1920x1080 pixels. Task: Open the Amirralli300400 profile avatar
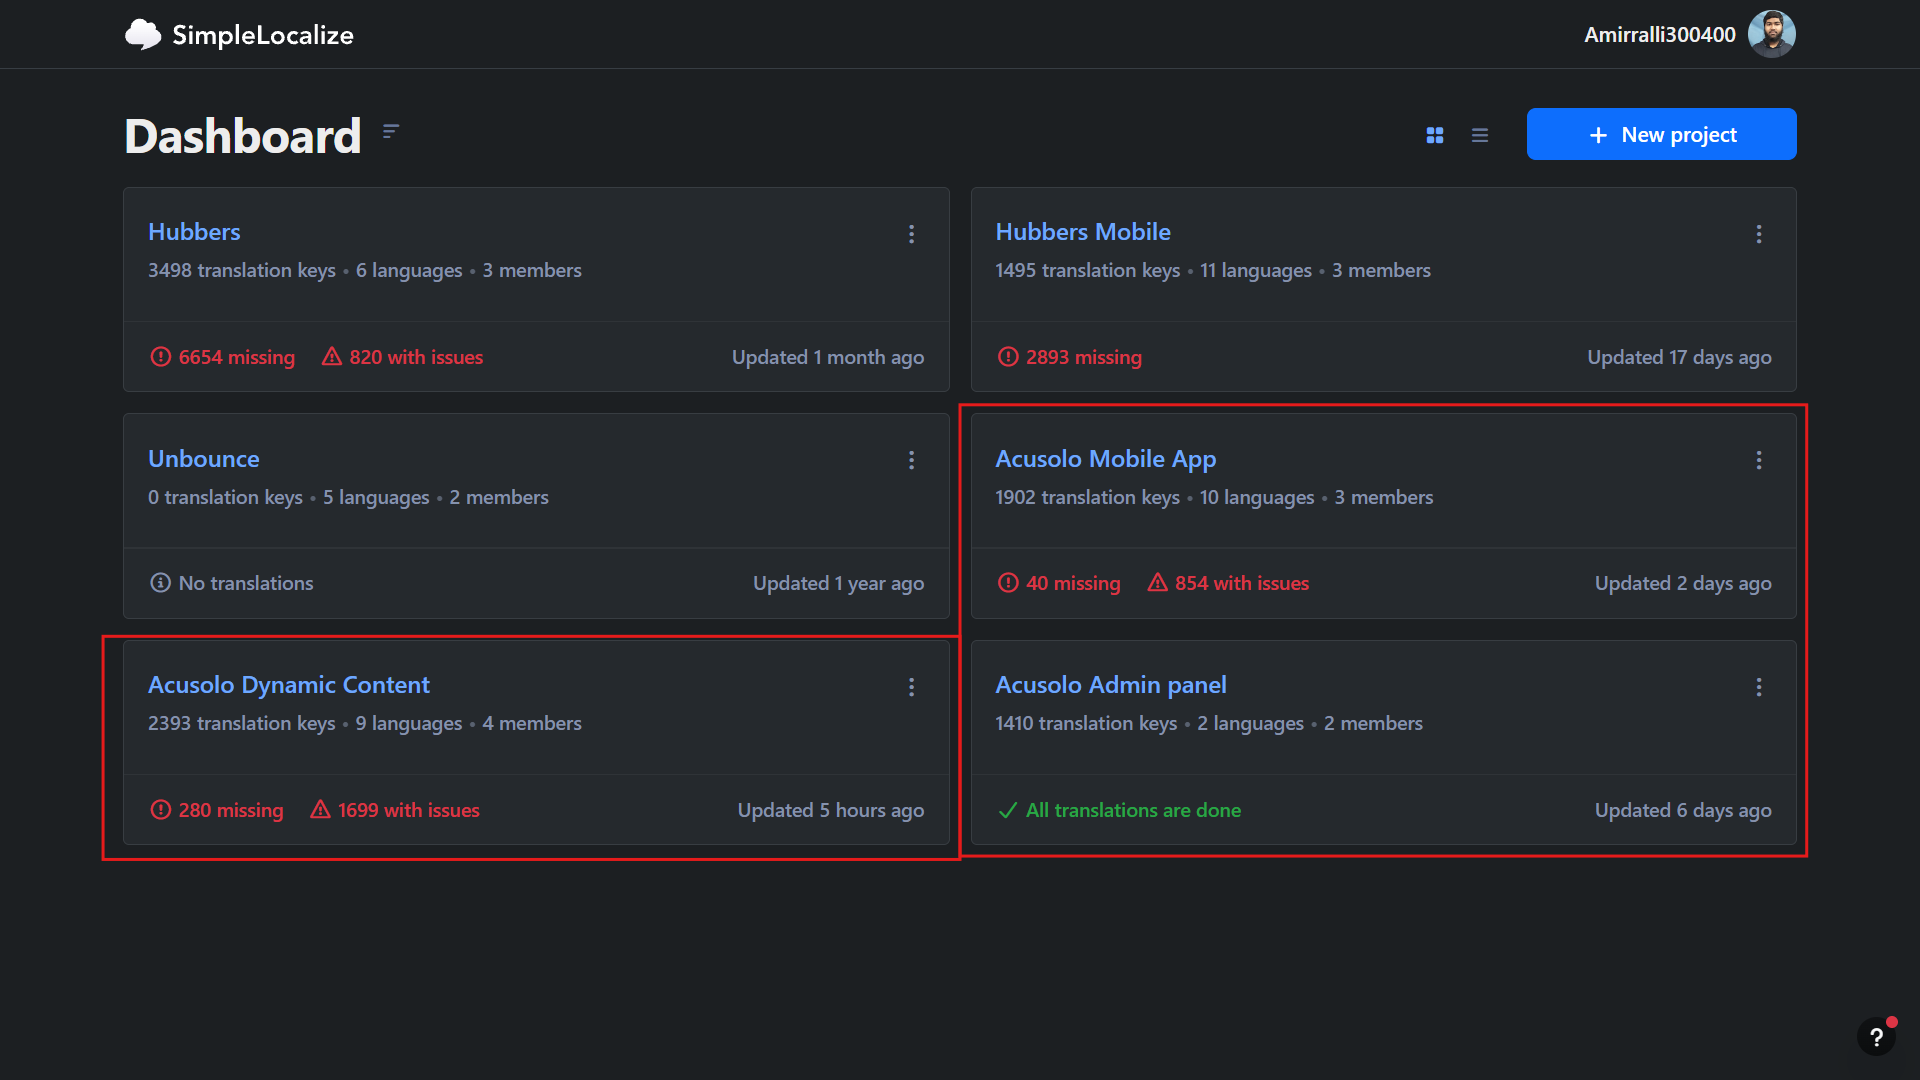click(x=1772, y=34)
